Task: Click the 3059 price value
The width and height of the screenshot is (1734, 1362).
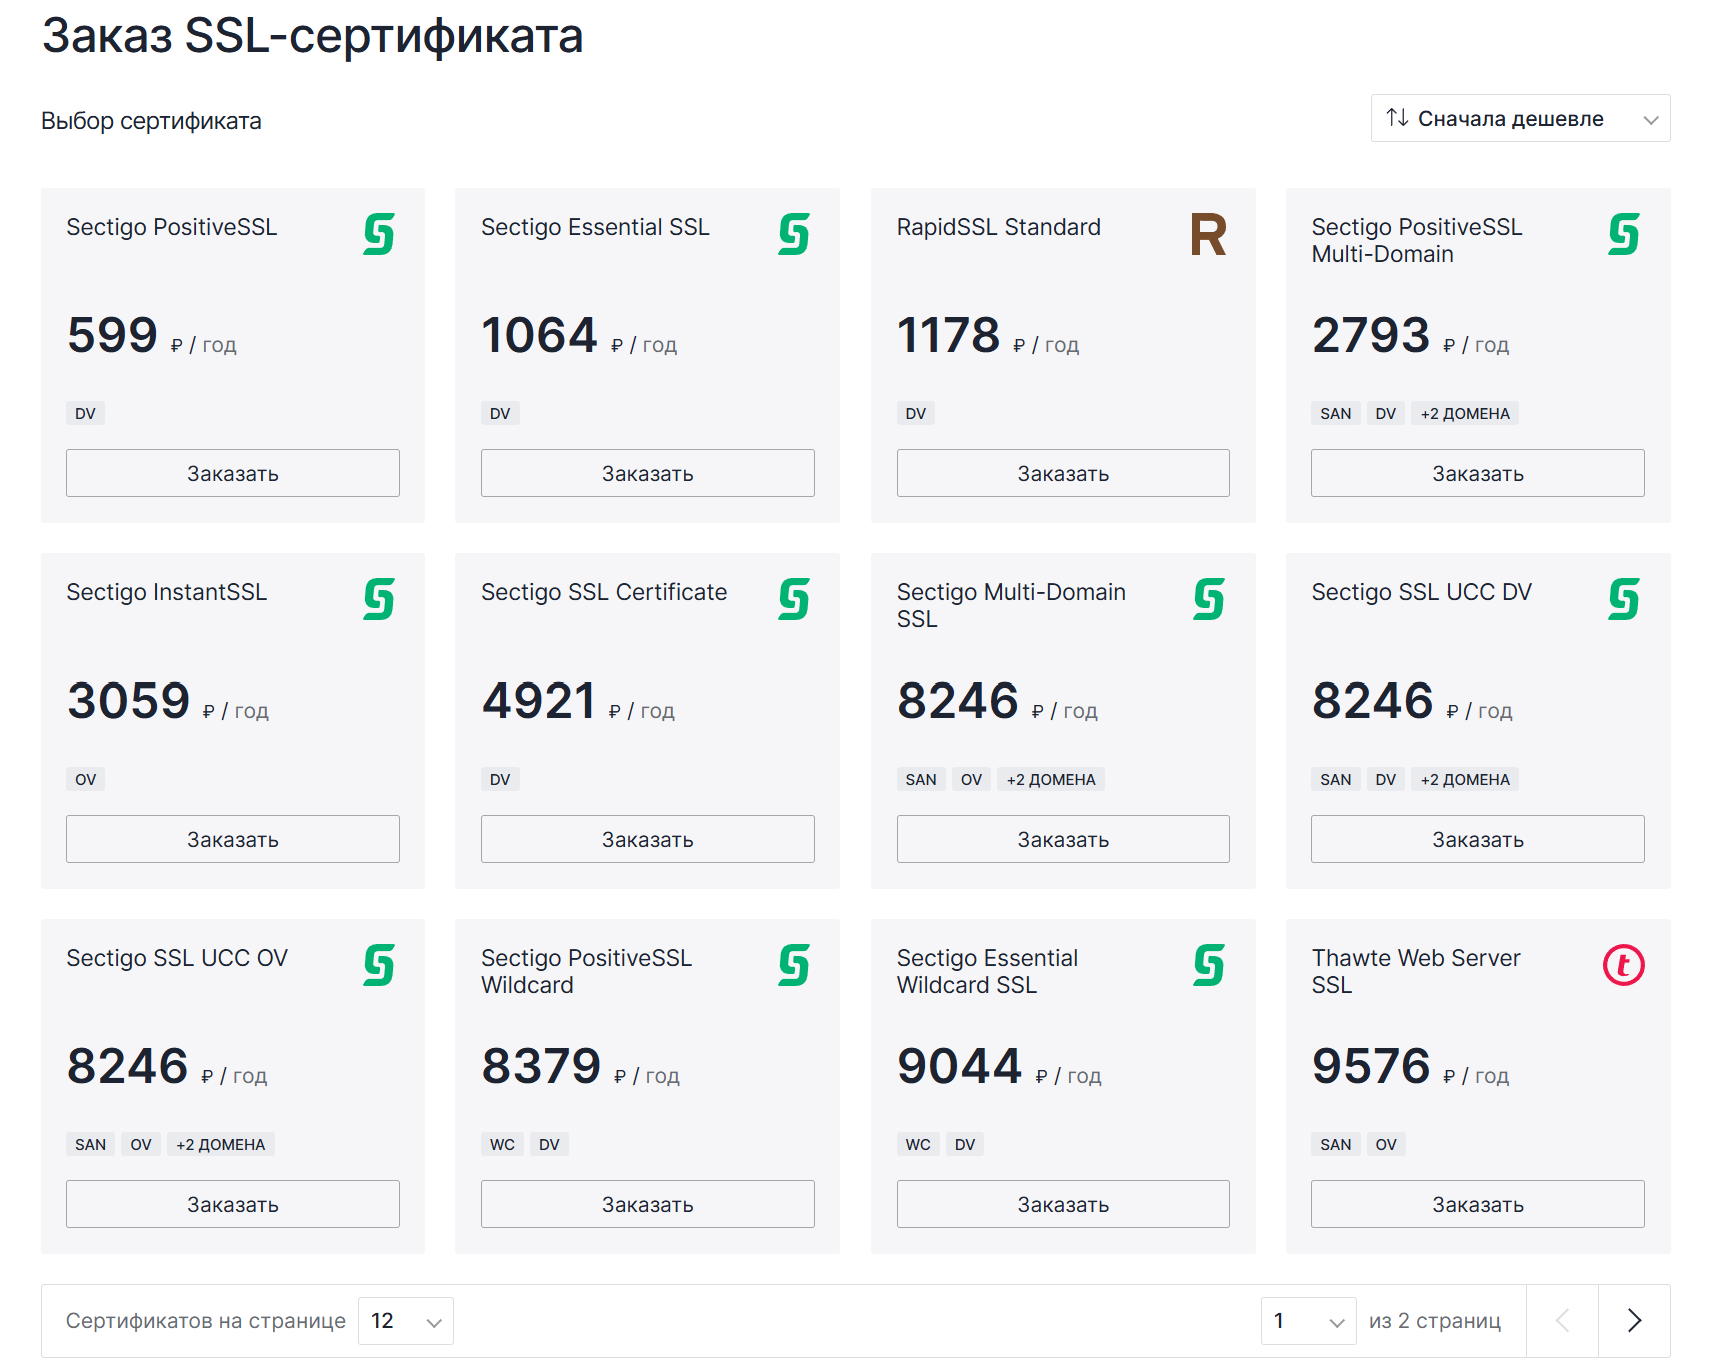Action: pyautogui.click(x=128, y=700)
